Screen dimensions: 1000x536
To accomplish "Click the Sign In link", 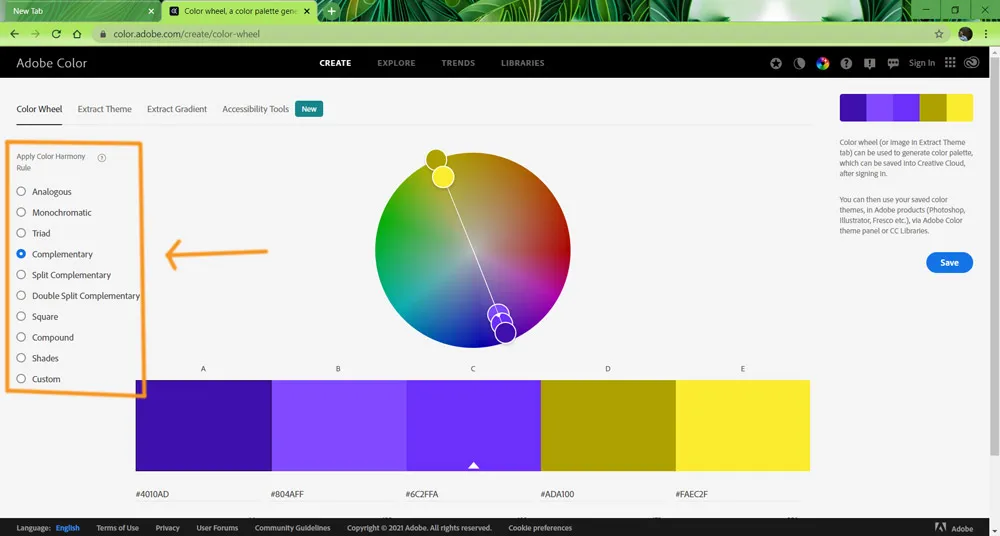I will [921, 63].
